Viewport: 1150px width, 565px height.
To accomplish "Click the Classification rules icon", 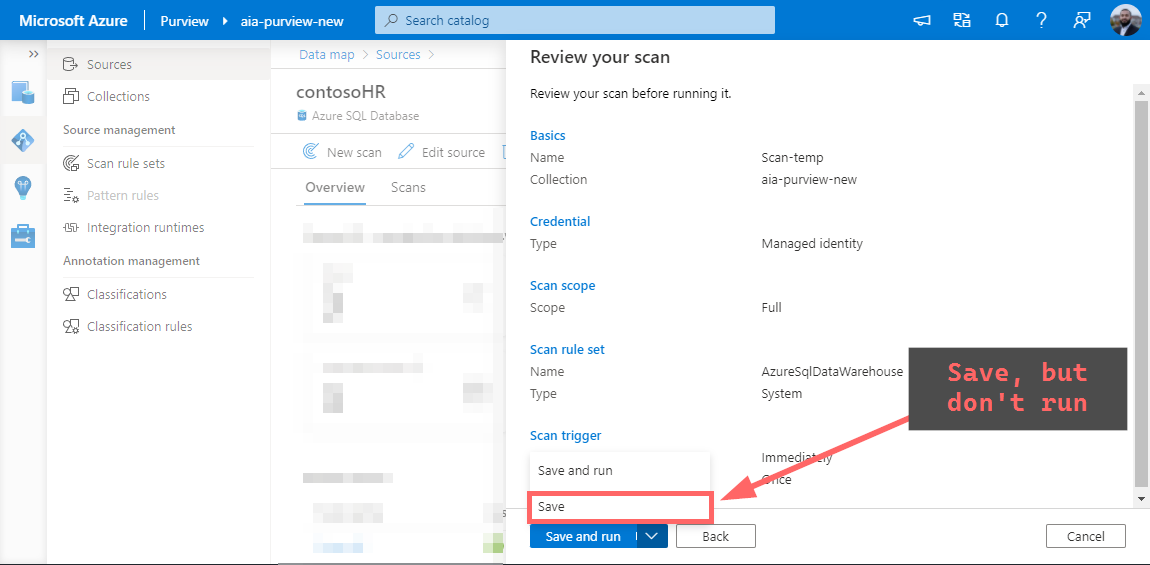I will pos(71,327).
